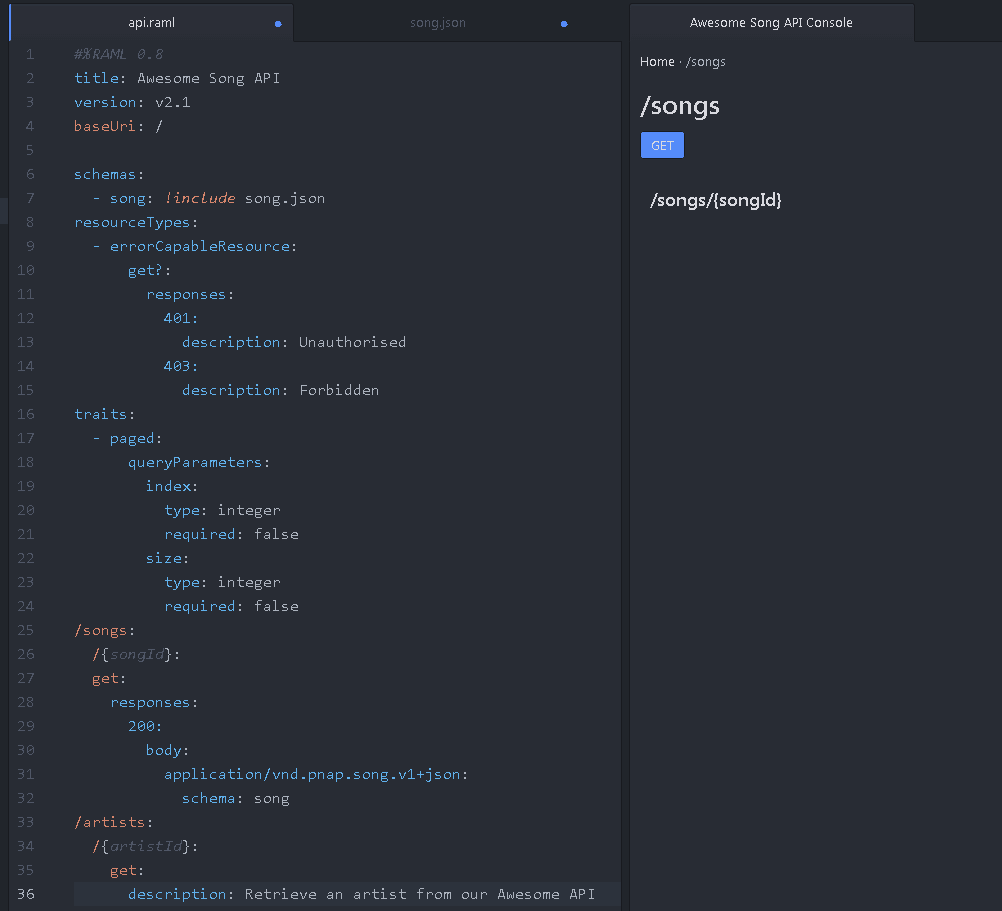
Task: Click 'application/vnd.pnap.song.v1+json:' media type
Action: [x=316, y=774]
